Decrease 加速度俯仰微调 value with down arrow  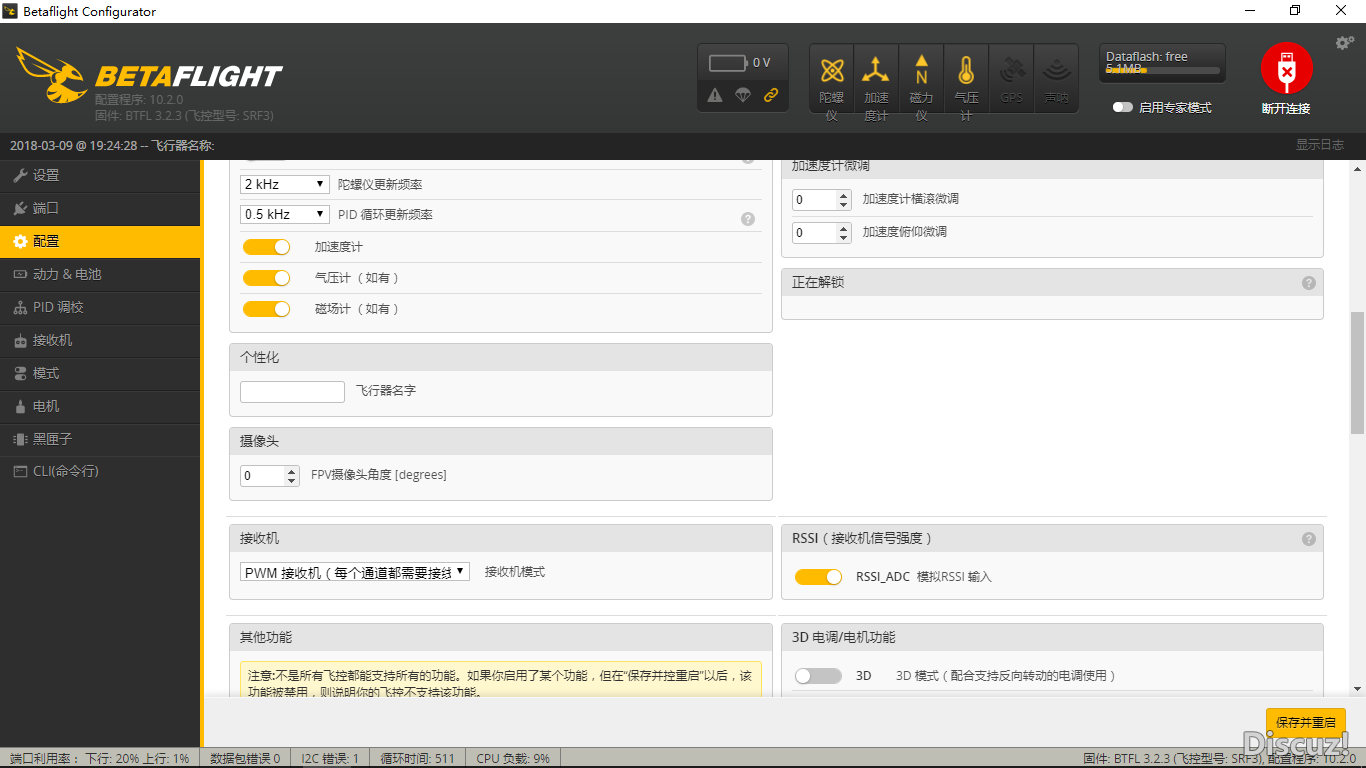[843, 238]
